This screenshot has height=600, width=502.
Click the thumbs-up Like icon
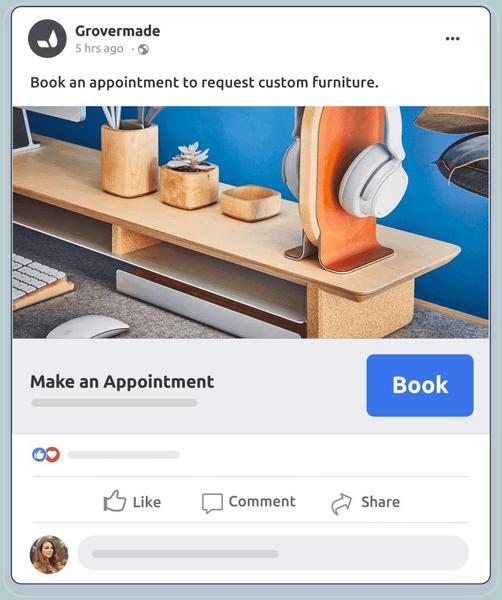pyautogui.click(x=114, y=501)
